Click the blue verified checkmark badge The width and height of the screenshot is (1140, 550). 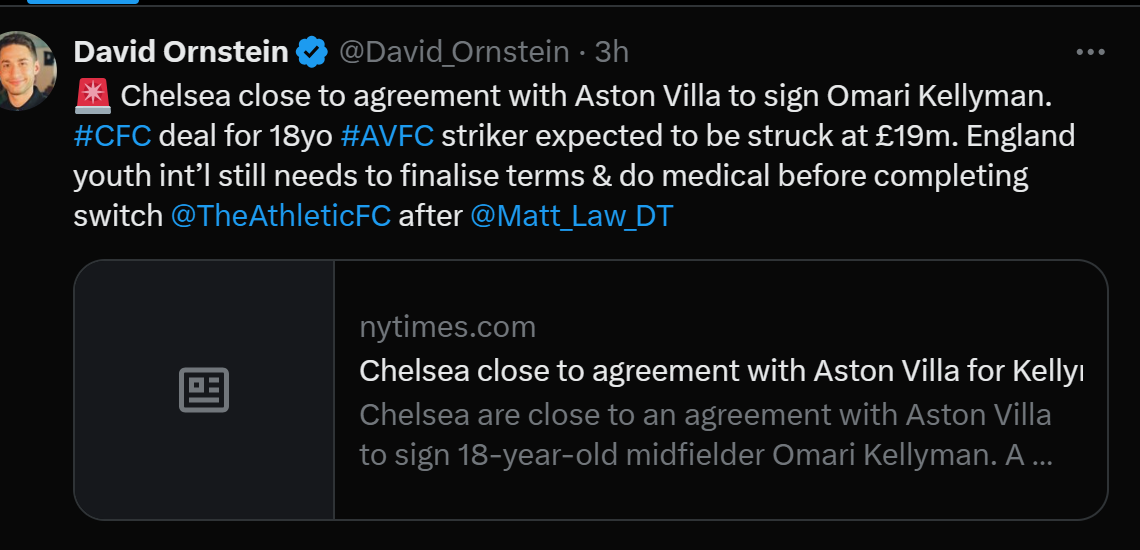pyautogui.click(x=314, y=51)
